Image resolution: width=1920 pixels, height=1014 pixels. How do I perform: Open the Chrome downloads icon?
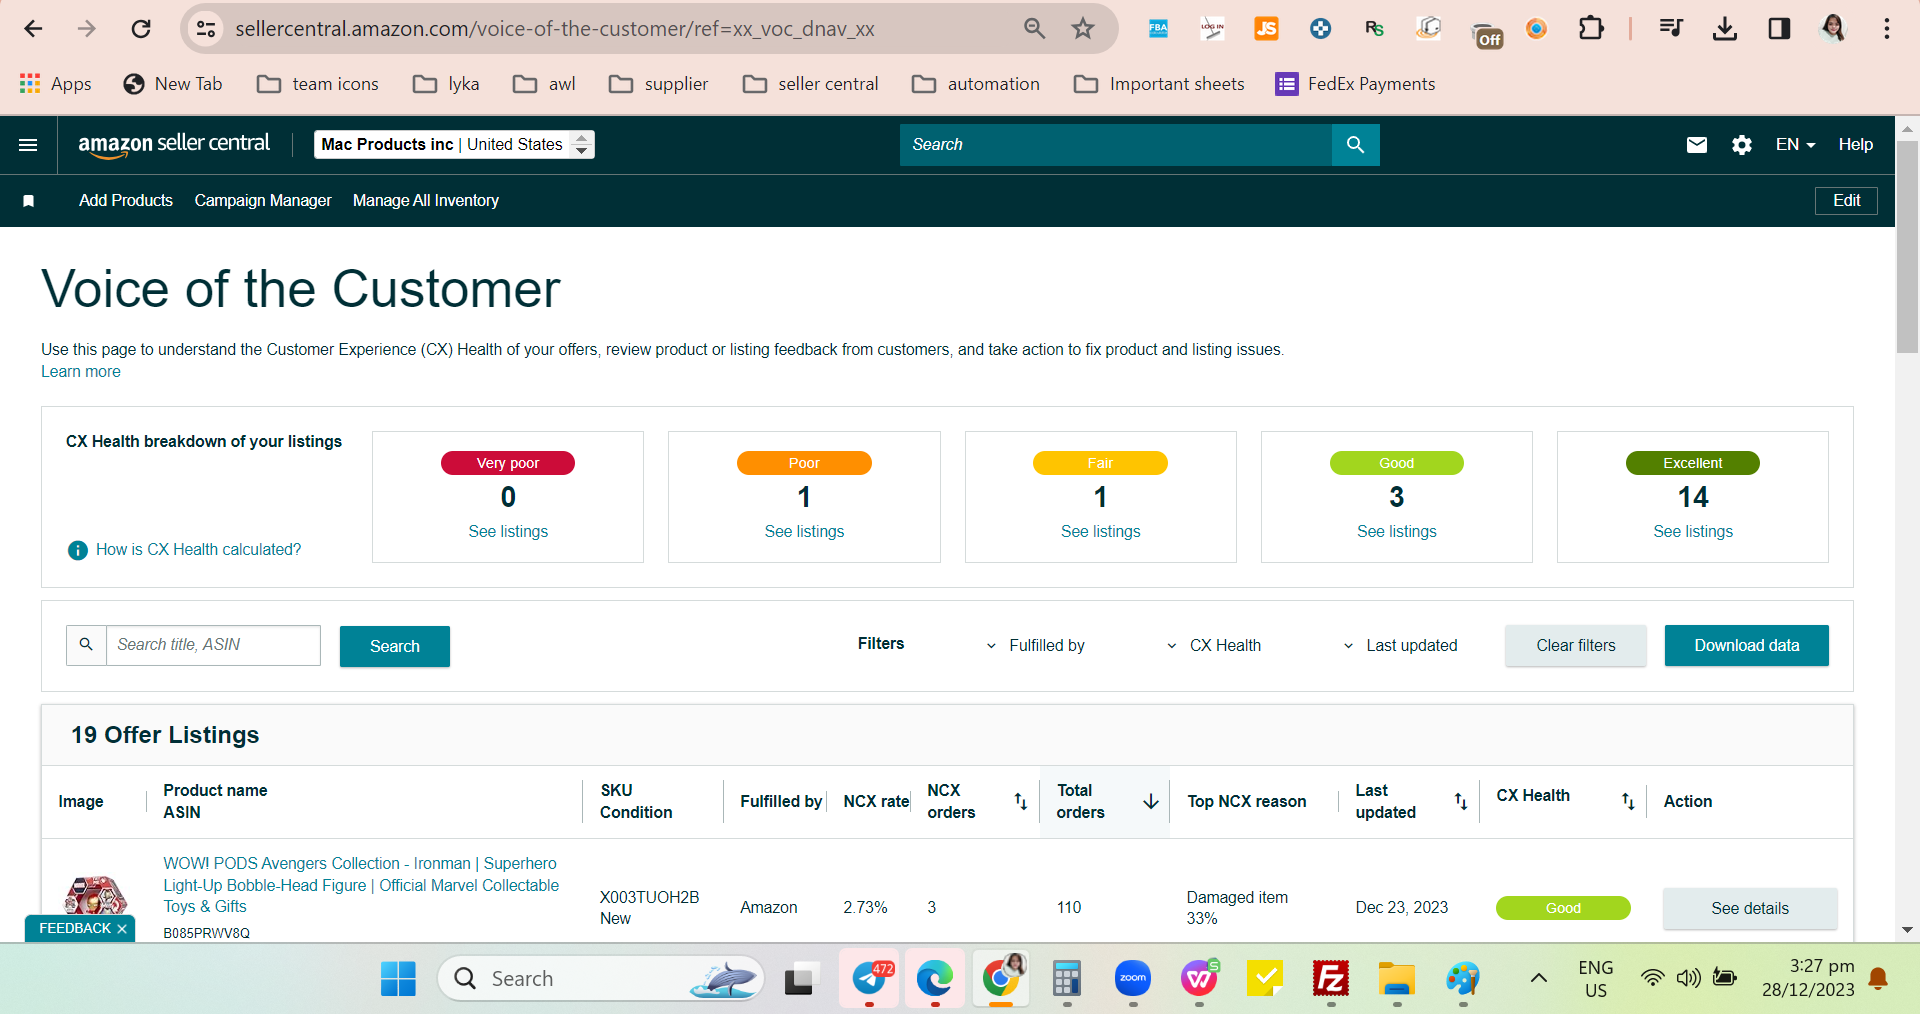click(1725, 29)
